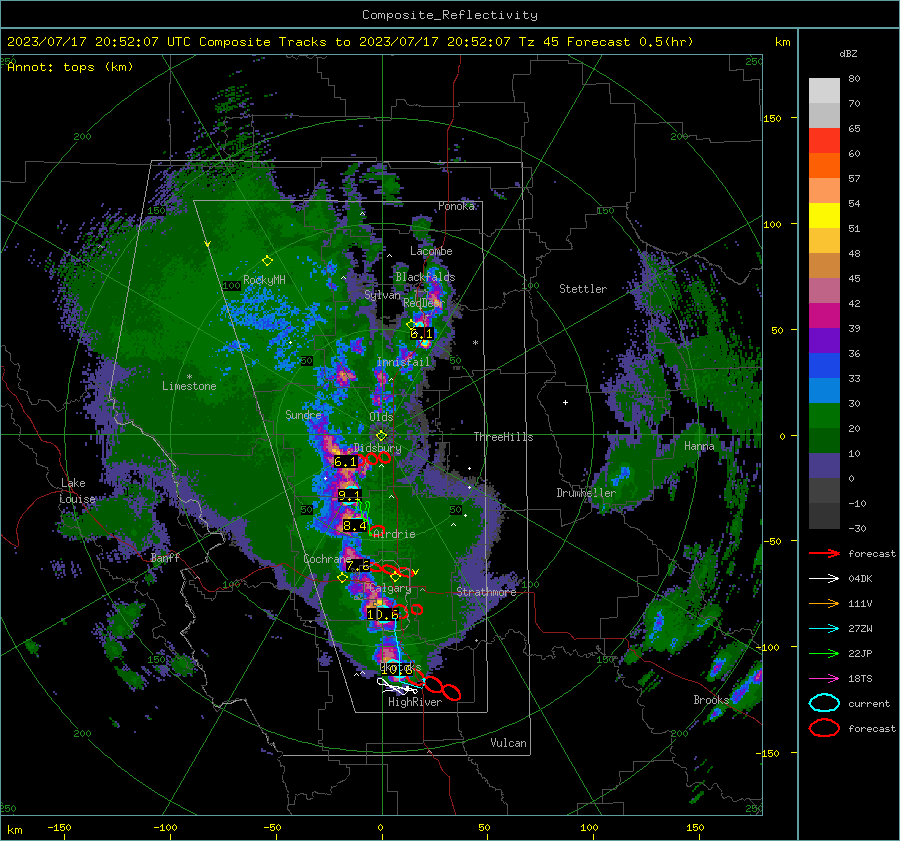Click the Drumheller city label
This screenshot has height=841, width=900.
(x=586, y=493)
